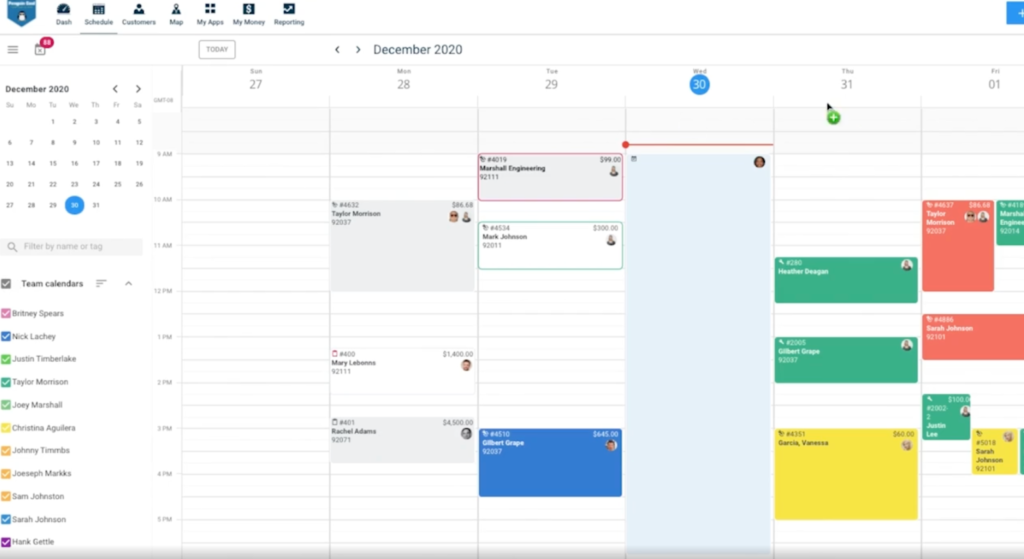Click the blue plus button top right

[1016, 13]
